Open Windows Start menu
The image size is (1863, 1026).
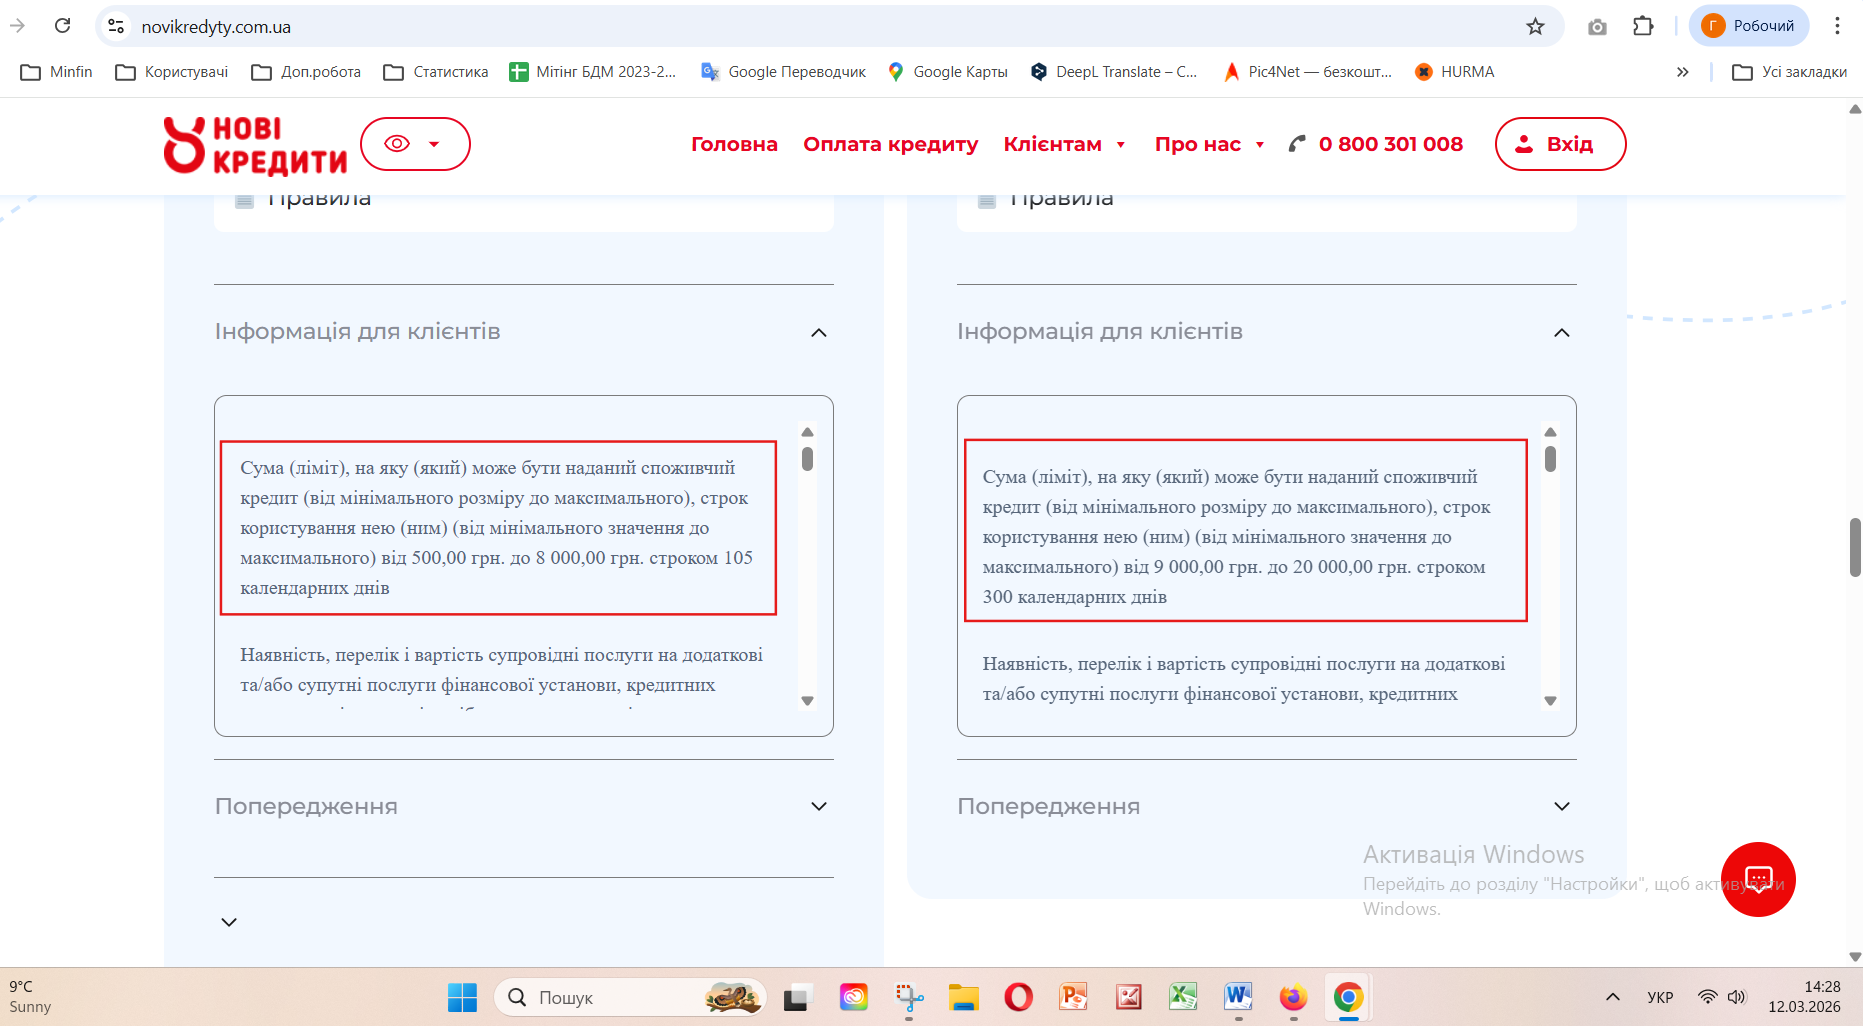pyautogui.click(x=462, y=997)
